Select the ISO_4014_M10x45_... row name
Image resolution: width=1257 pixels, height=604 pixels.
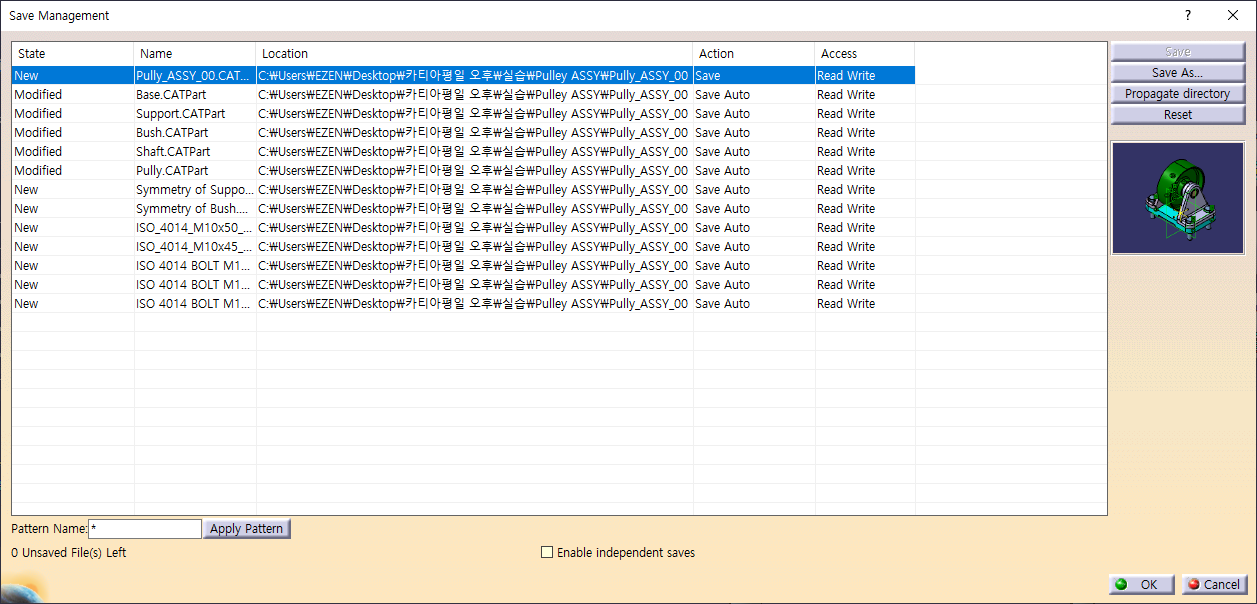194,246
